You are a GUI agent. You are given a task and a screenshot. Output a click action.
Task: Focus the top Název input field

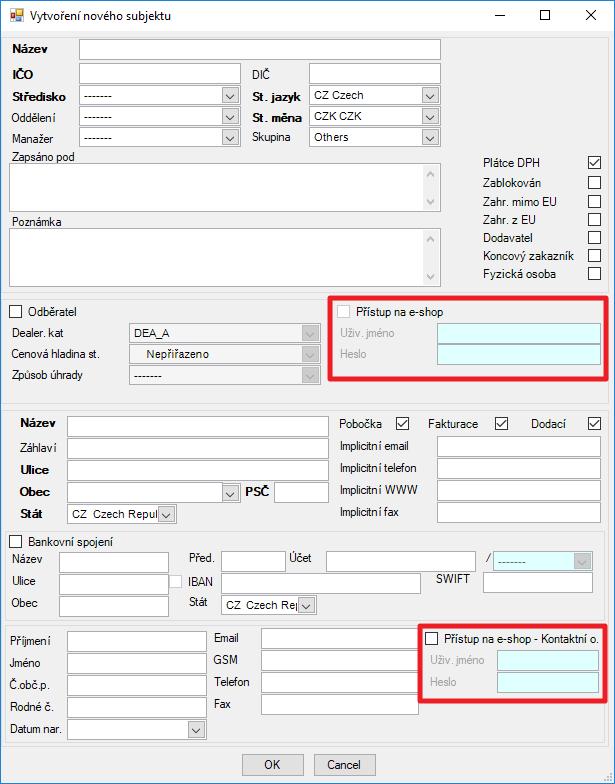click(260, 50)
